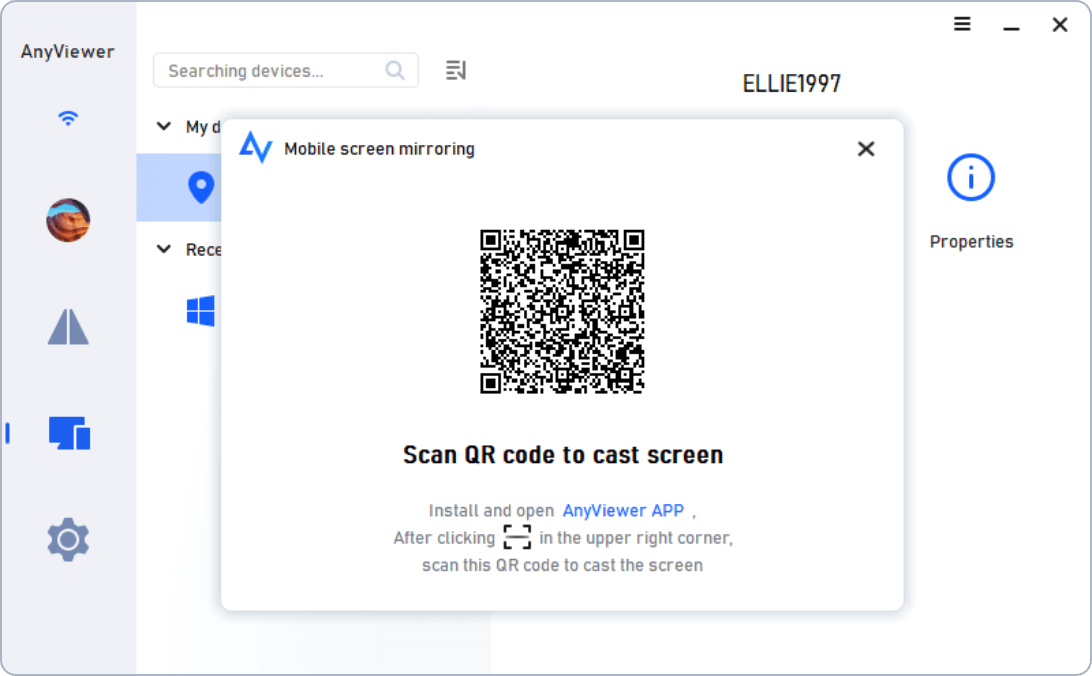Select the Windows device under Recent
Viewport: 1092px width, 676px height.
pos(201,311)
